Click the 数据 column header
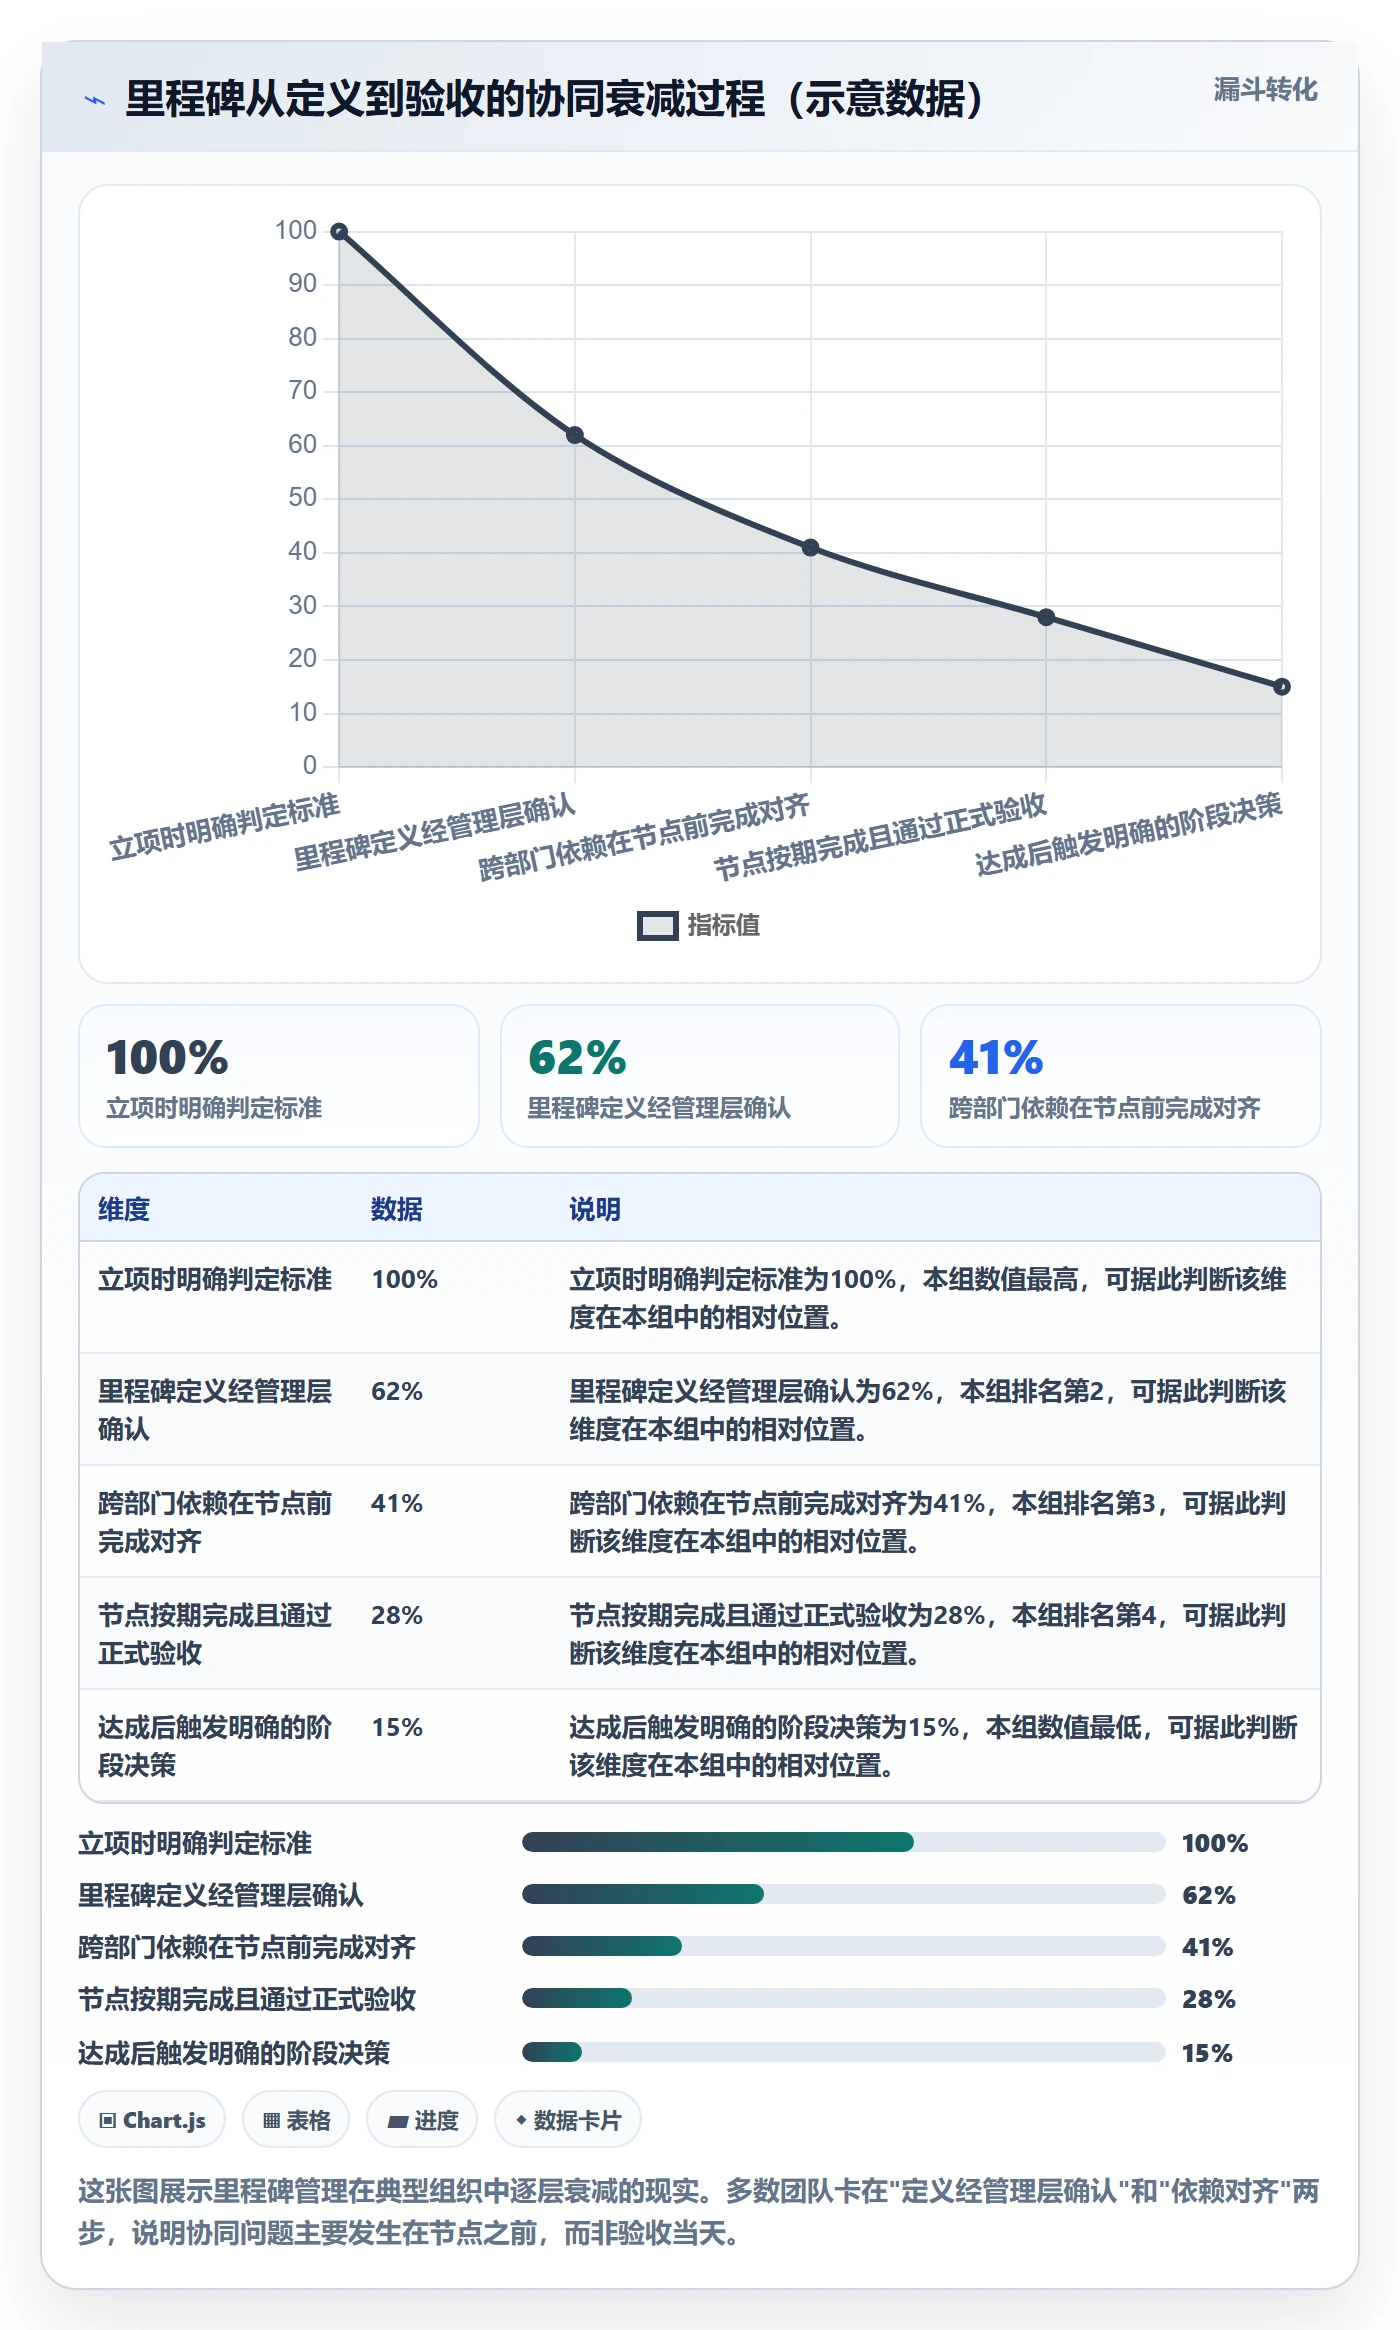Image resolution: width=1400 pixels, height=2330 pixels. coord(397,1209)
